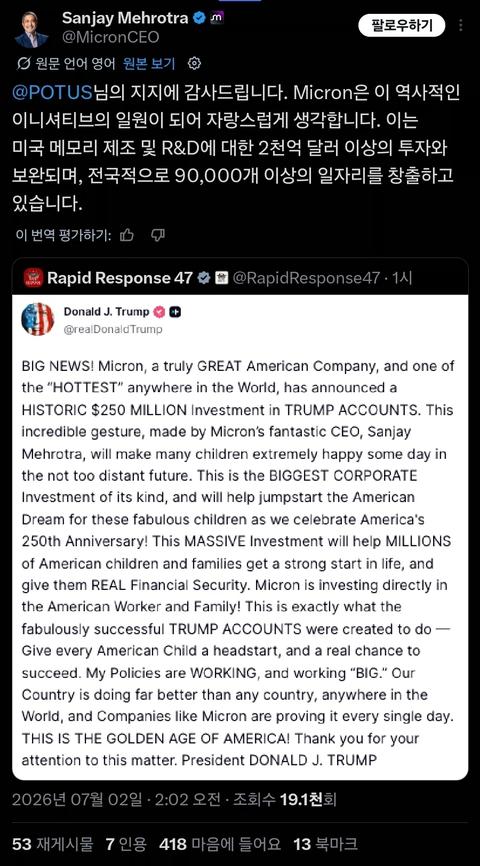Click the blue verified badge beside Sanjay Mehrotra
Screen dimensions: 480x866
[x=199, y=18]
